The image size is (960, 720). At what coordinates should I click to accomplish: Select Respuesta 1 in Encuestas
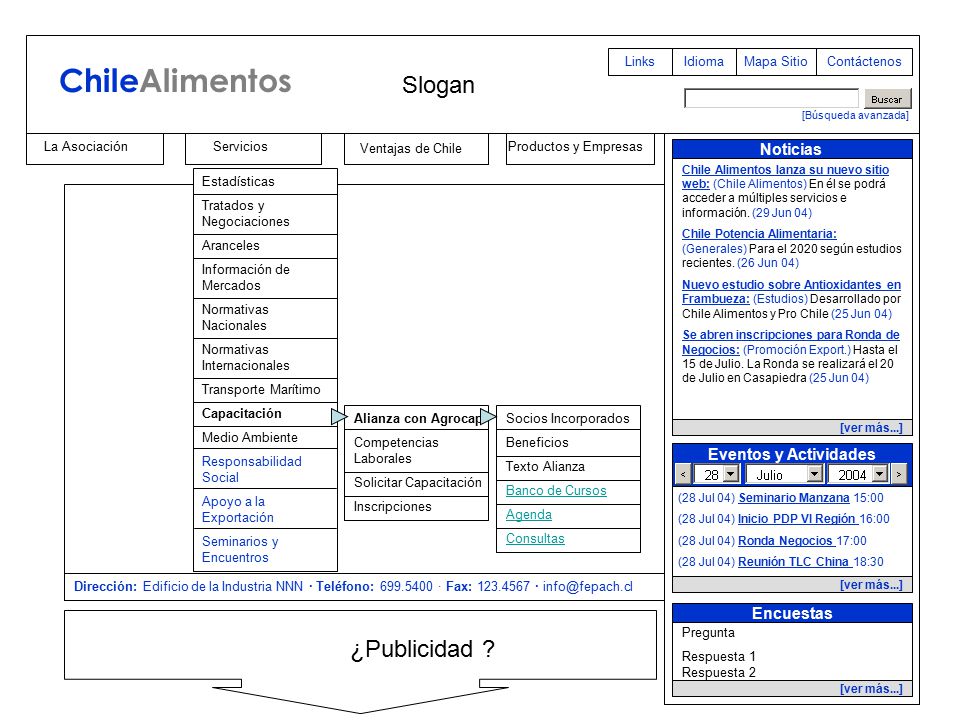(719, 657)
